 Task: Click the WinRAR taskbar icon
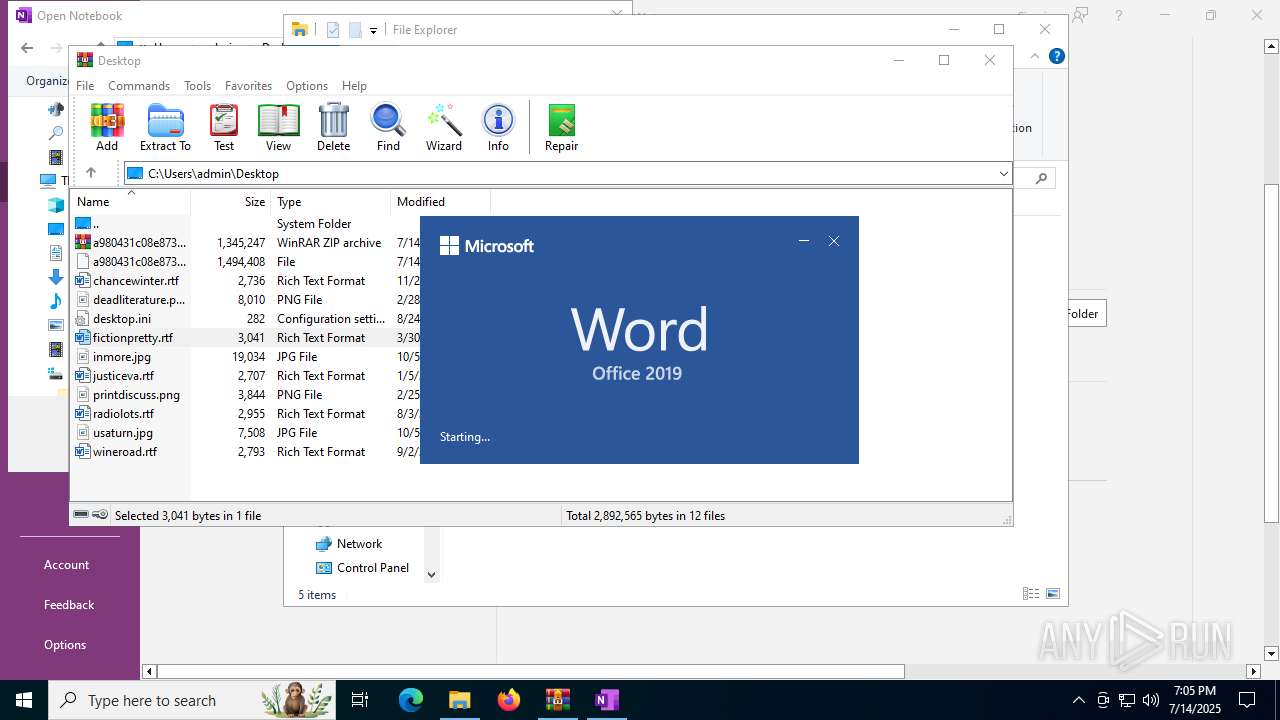[557, 700]
